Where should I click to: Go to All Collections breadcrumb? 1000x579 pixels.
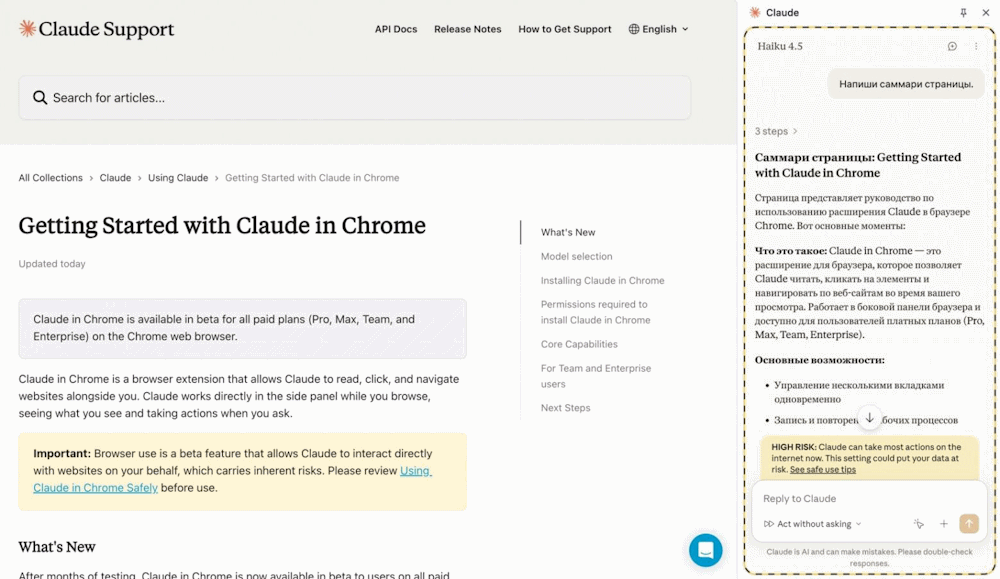click(50, 178)
